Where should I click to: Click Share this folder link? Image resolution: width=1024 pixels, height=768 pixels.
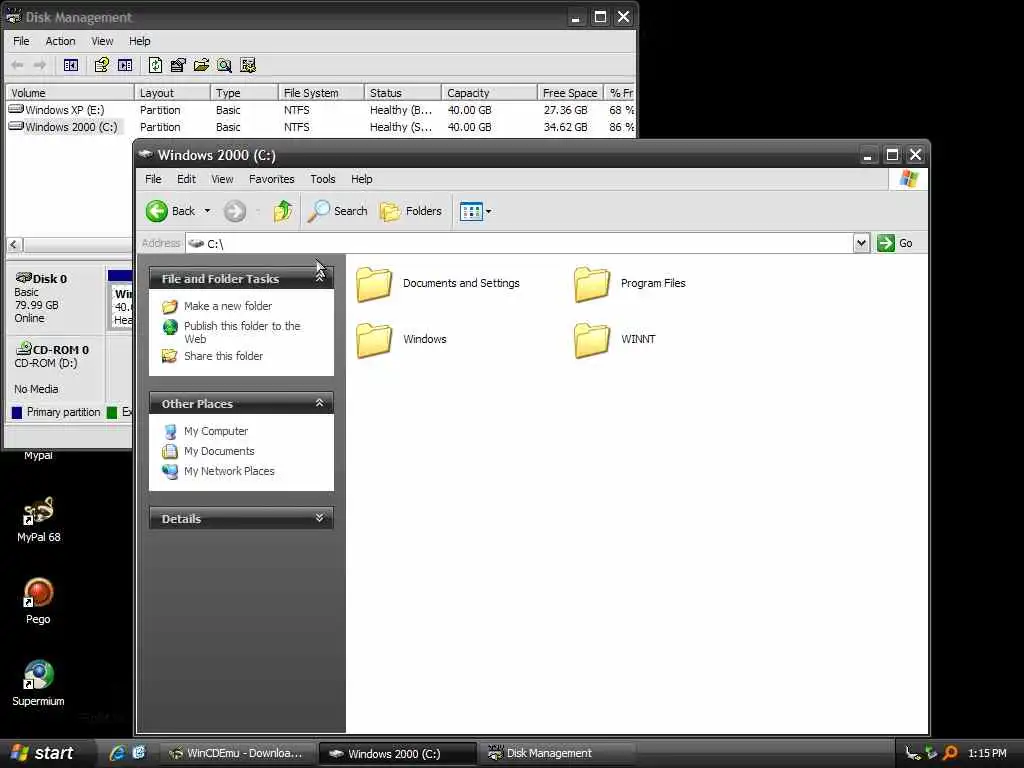[223, 356]
